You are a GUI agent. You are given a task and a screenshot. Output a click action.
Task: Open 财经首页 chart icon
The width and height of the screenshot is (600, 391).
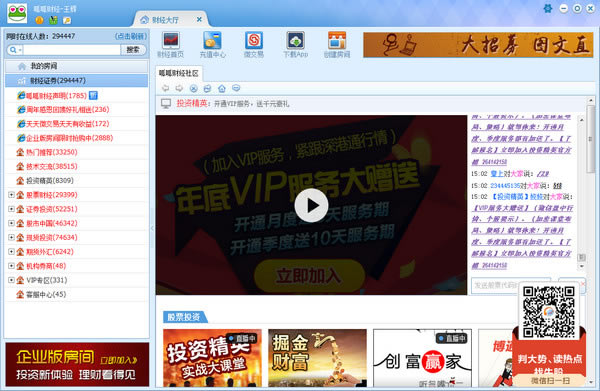point(171,41)
